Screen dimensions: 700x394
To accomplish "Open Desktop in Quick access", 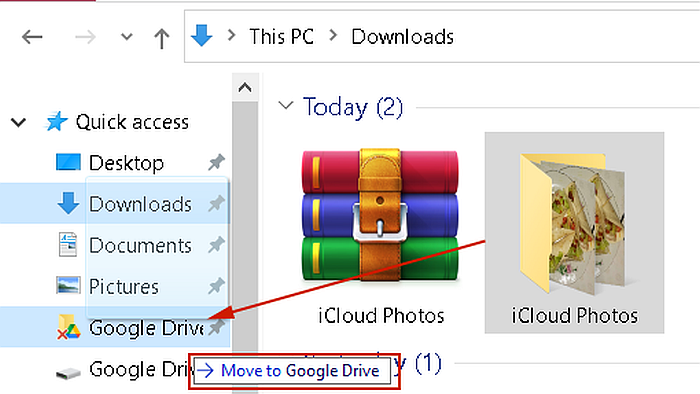I will (x=126, y=163).
